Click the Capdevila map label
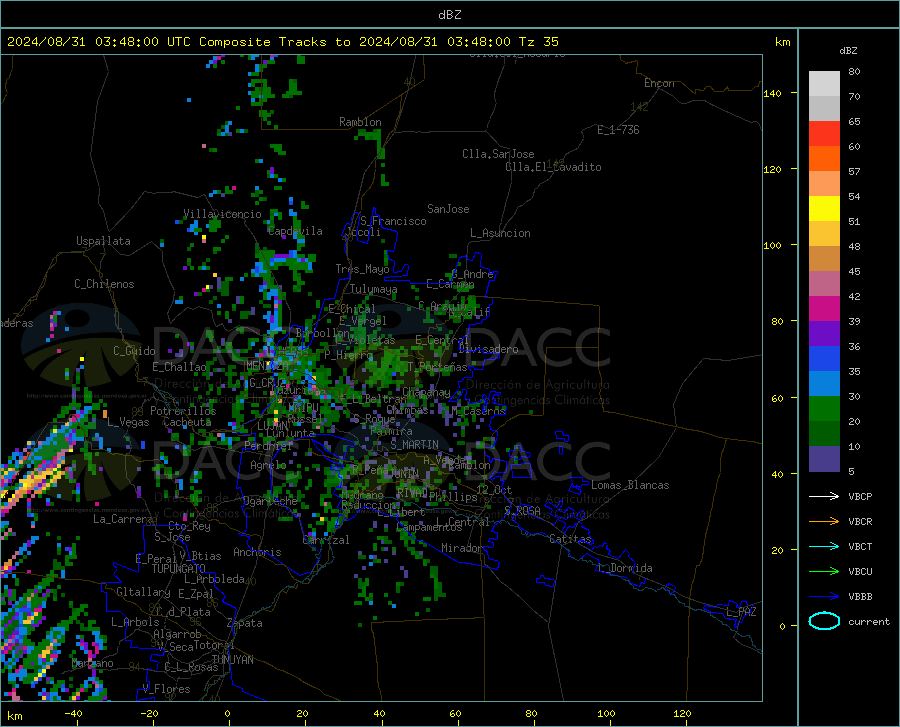Image resolution: width=900 pixels, height=727 pixels. pyautogui.click(x=295, y=231)
